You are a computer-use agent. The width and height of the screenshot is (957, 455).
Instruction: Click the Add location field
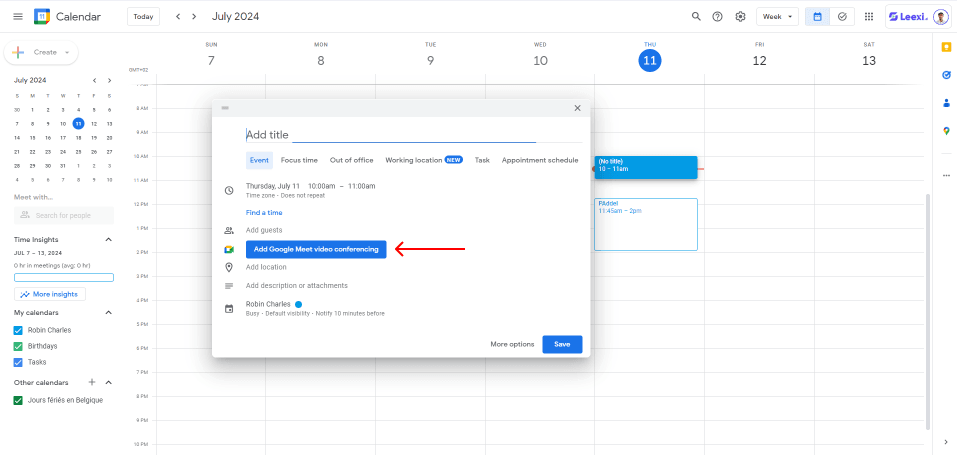click(x=266, y=268)
